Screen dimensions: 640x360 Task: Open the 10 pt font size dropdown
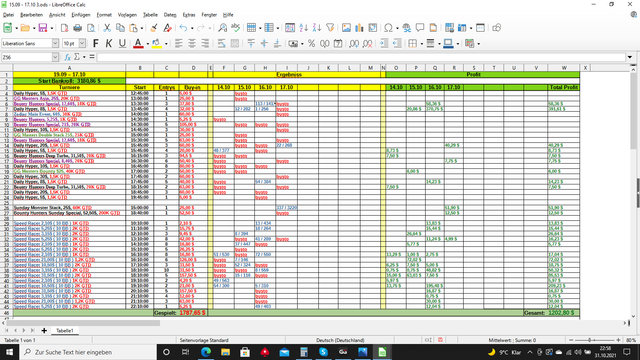82,43
